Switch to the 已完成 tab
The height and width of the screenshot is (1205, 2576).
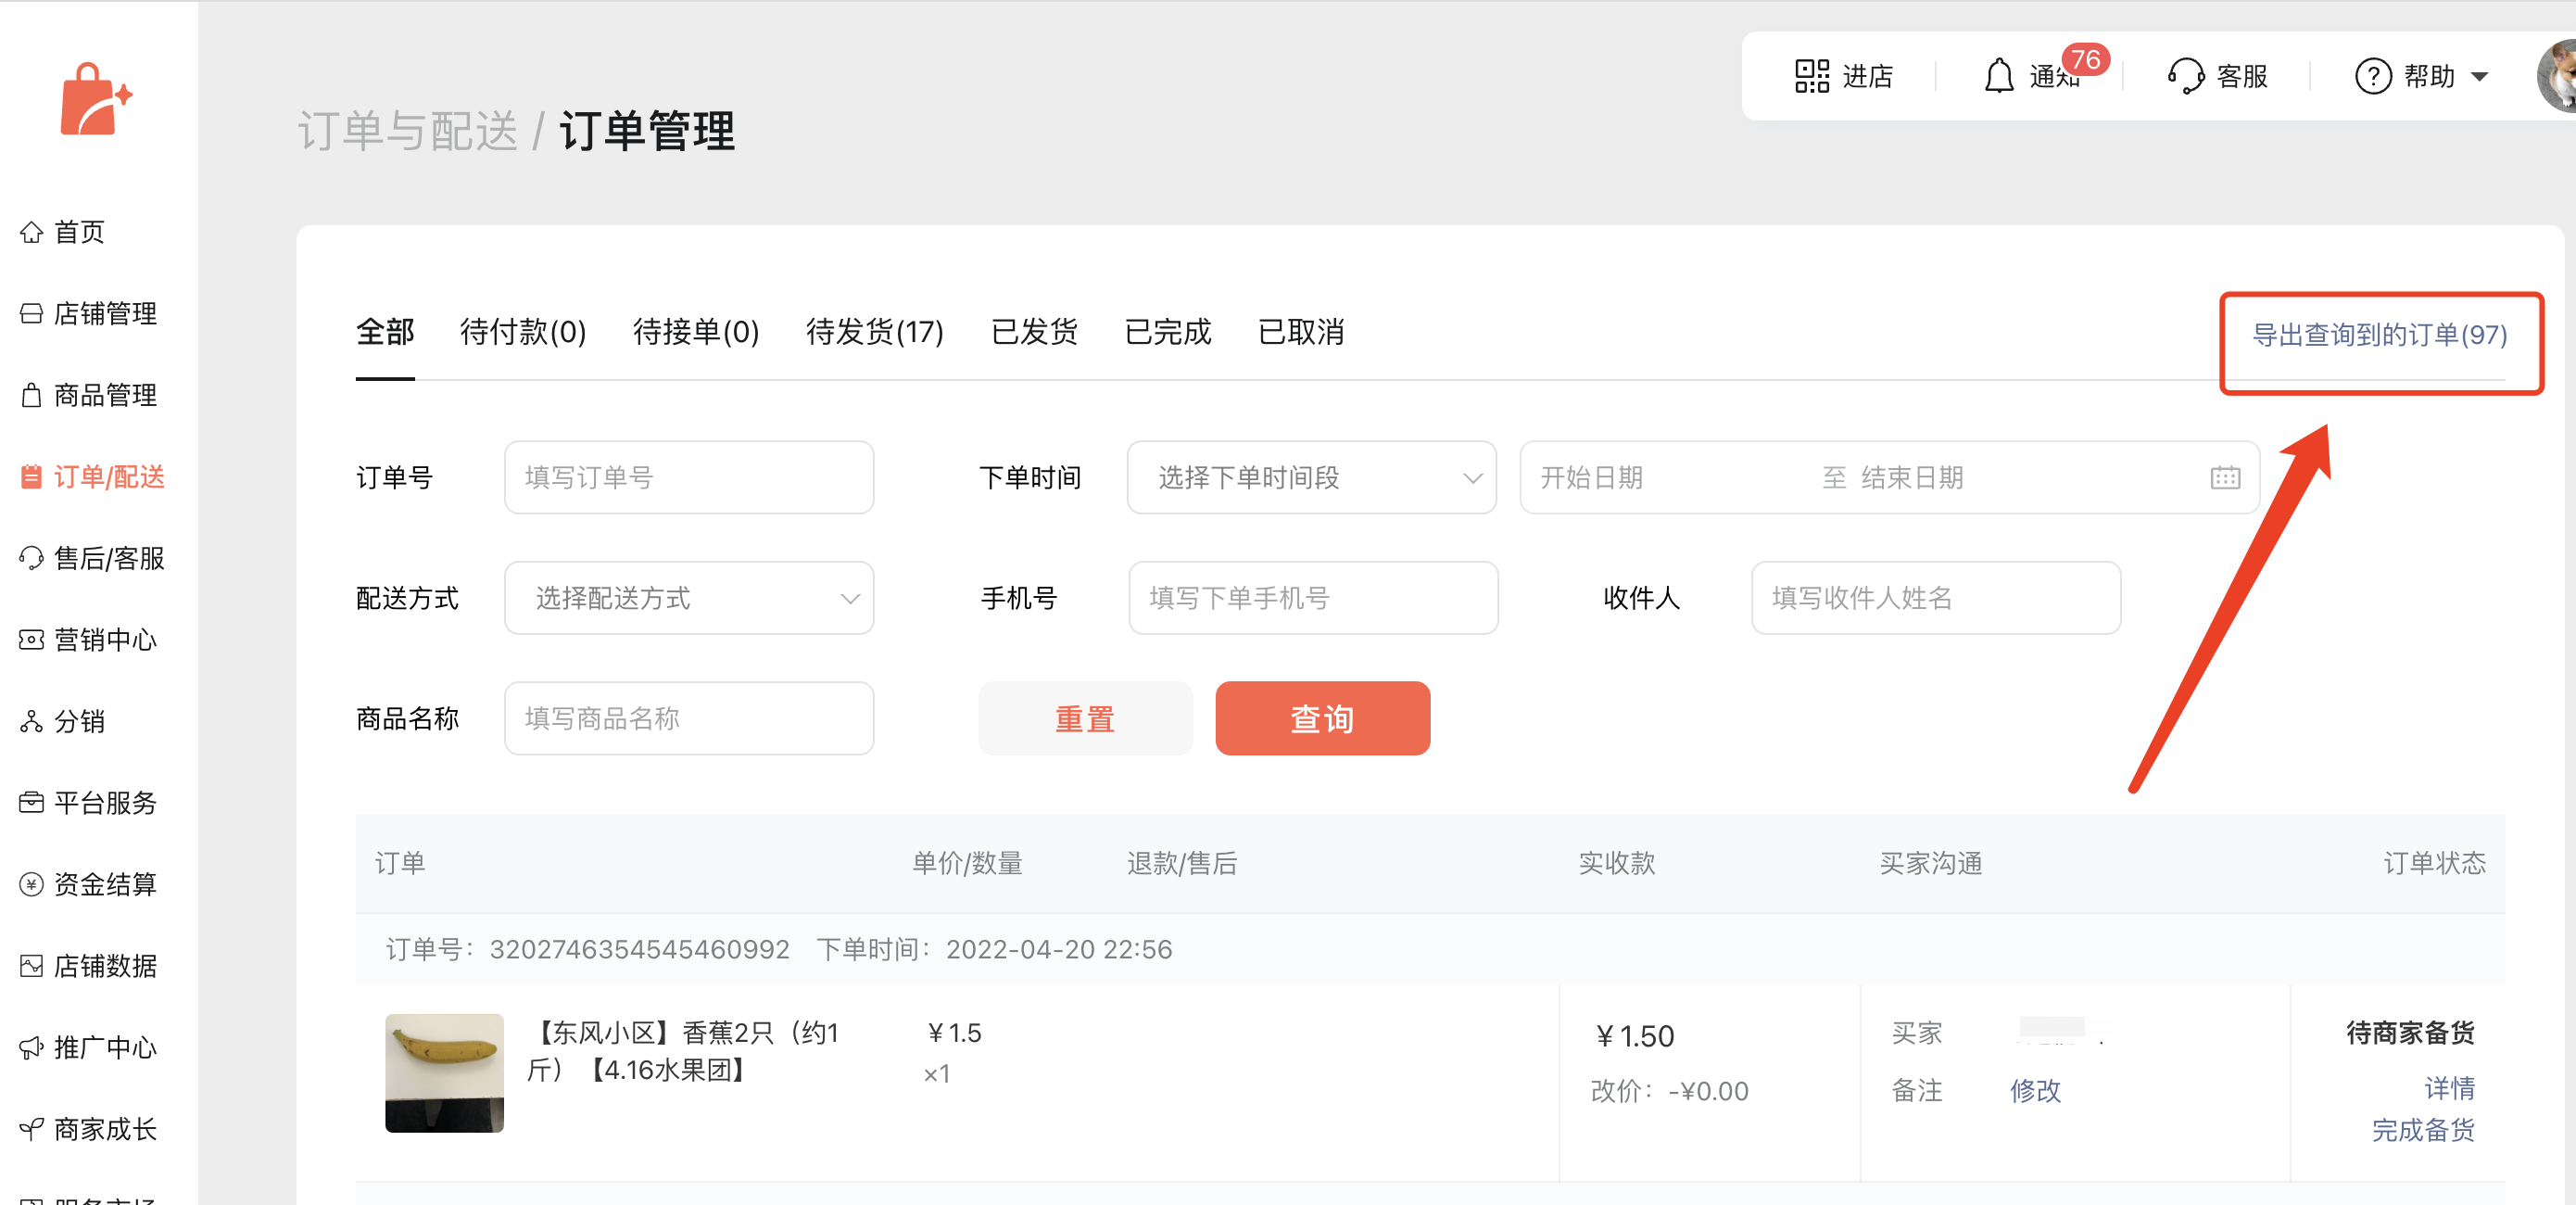(1167, 332)
